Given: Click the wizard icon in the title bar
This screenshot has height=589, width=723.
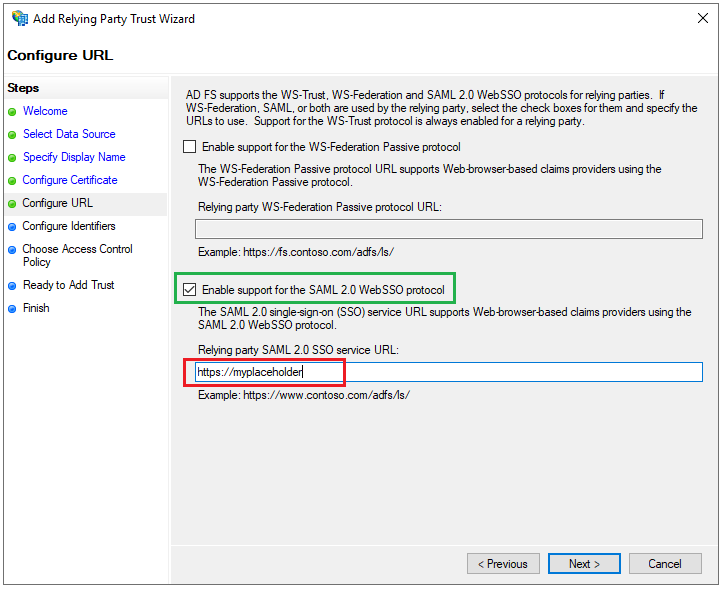Looking at the screenshot, I should 20,18.
